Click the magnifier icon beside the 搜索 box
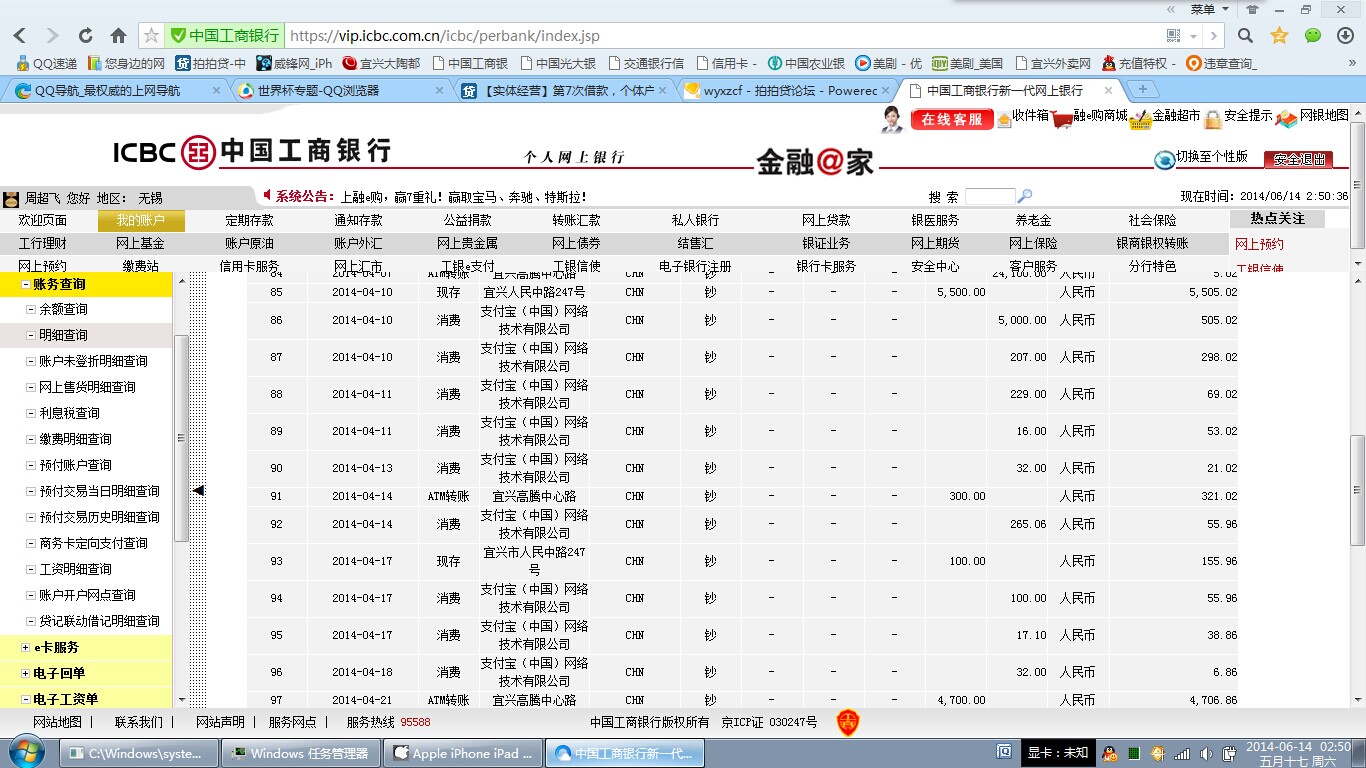 1024,197
